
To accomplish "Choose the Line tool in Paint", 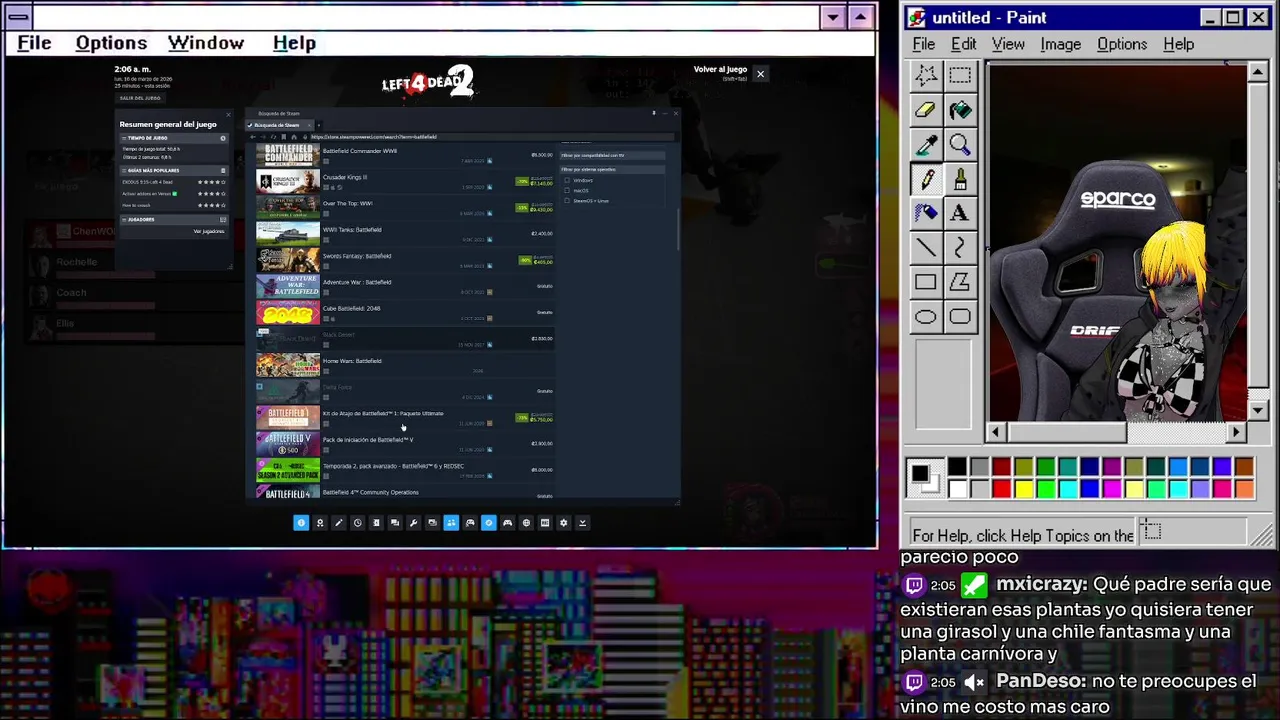I will click(926, 248).
